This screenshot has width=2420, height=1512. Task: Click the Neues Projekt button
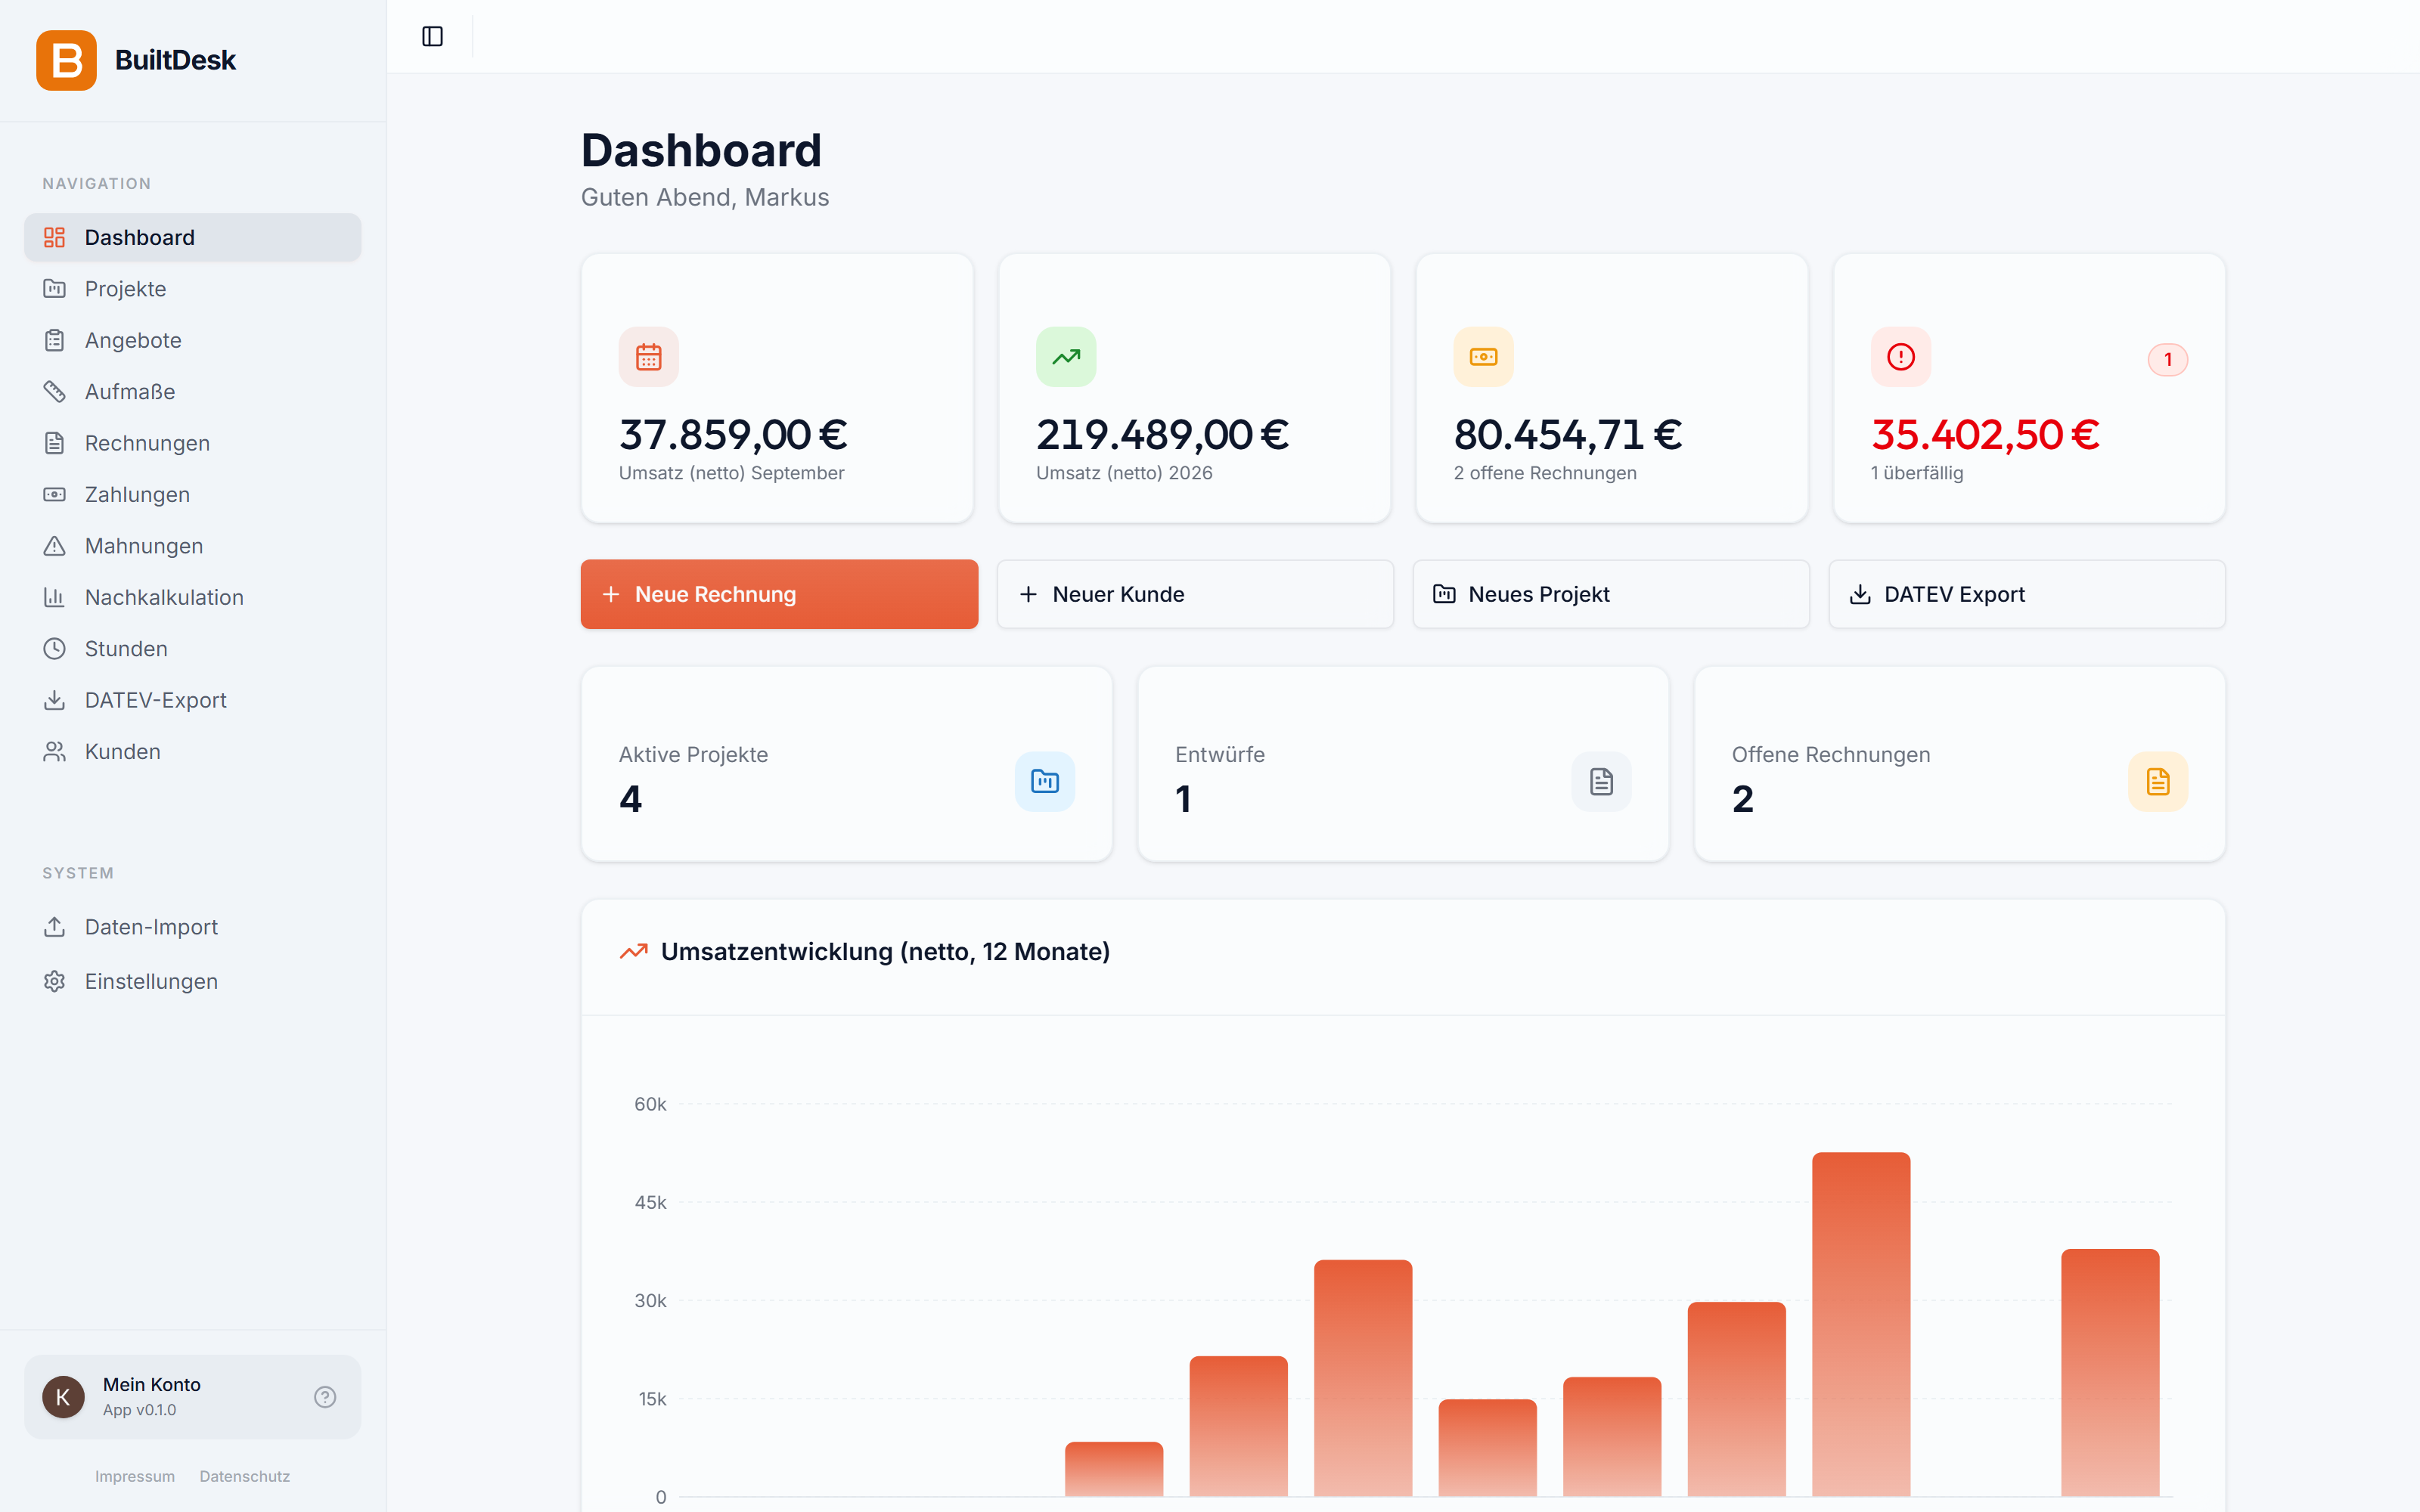(x=1611, y=594)
